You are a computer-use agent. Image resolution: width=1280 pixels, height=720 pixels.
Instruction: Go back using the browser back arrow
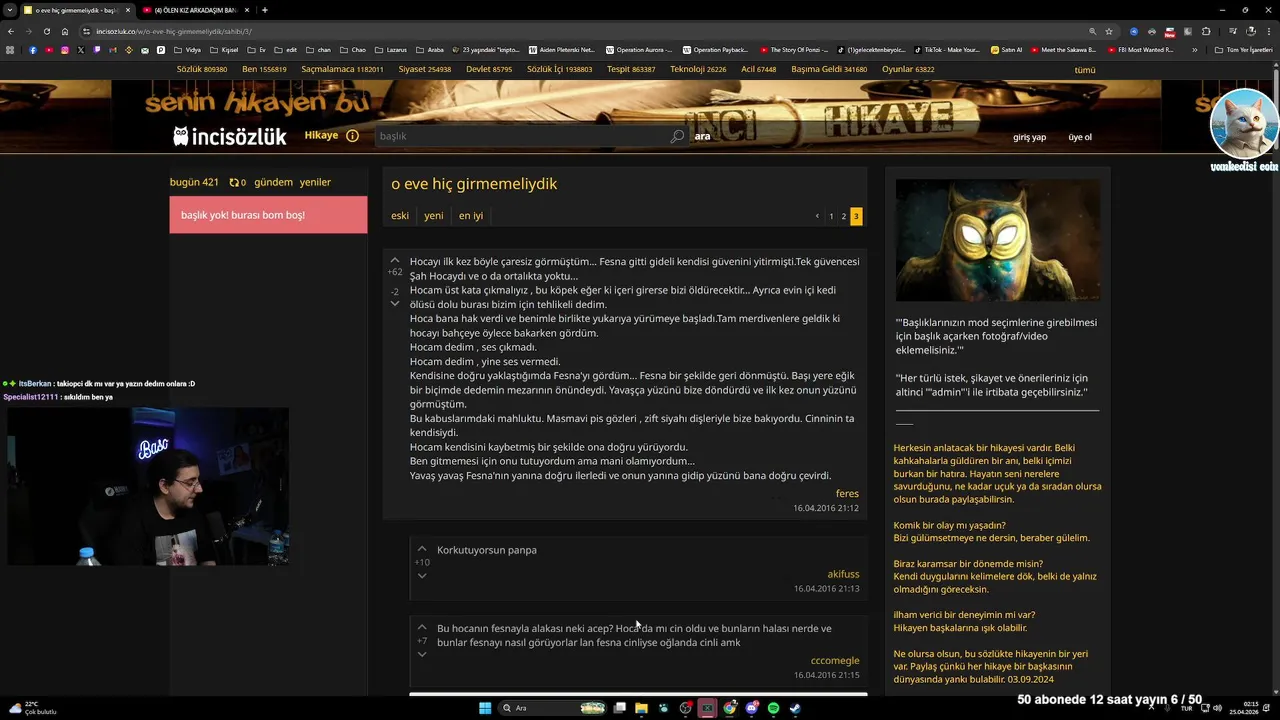[10, 31]
